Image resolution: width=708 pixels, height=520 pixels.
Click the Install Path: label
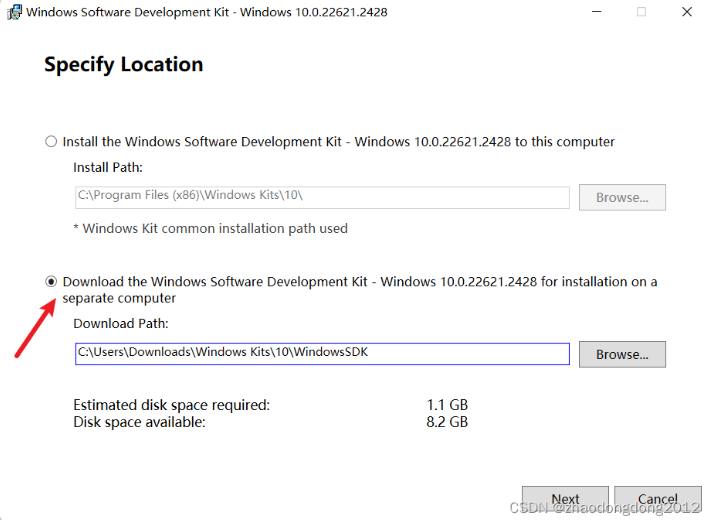108,167
